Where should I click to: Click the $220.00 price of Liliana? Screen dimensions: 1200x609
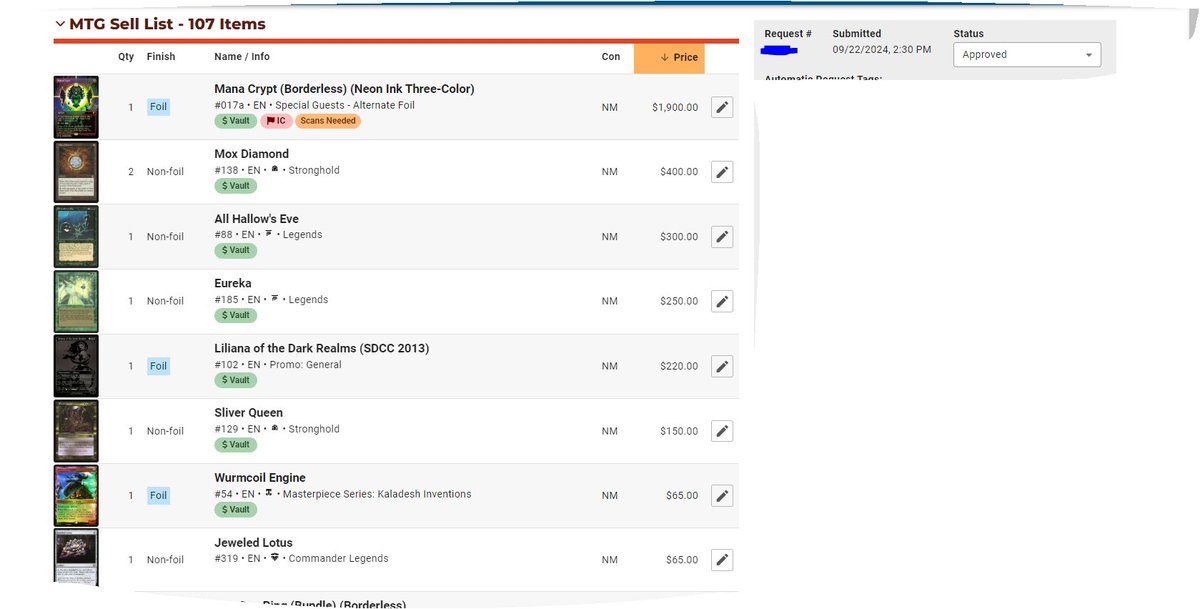pos(679,366)
